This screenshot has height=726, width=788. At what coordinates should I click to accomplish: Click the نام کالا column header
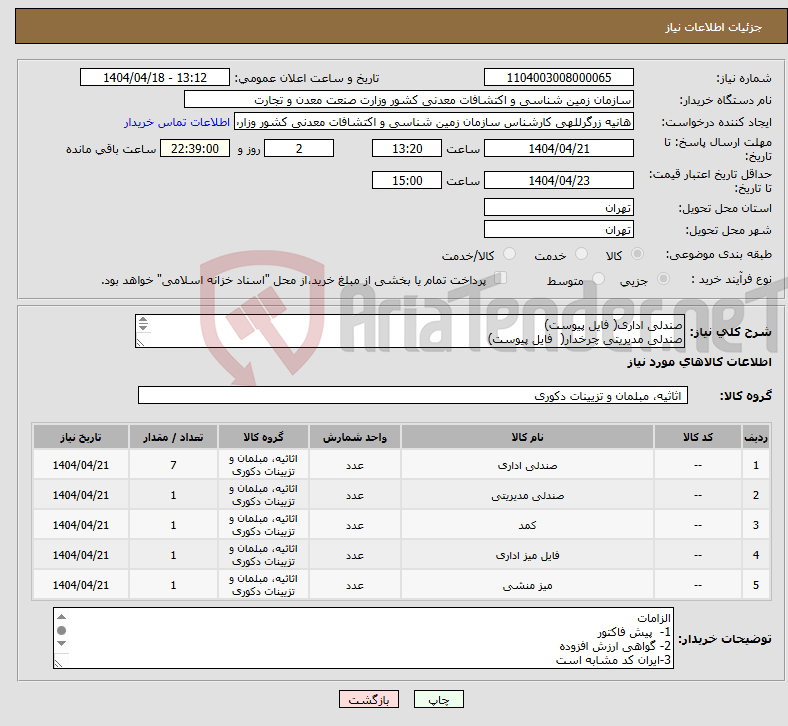[527, 437]
